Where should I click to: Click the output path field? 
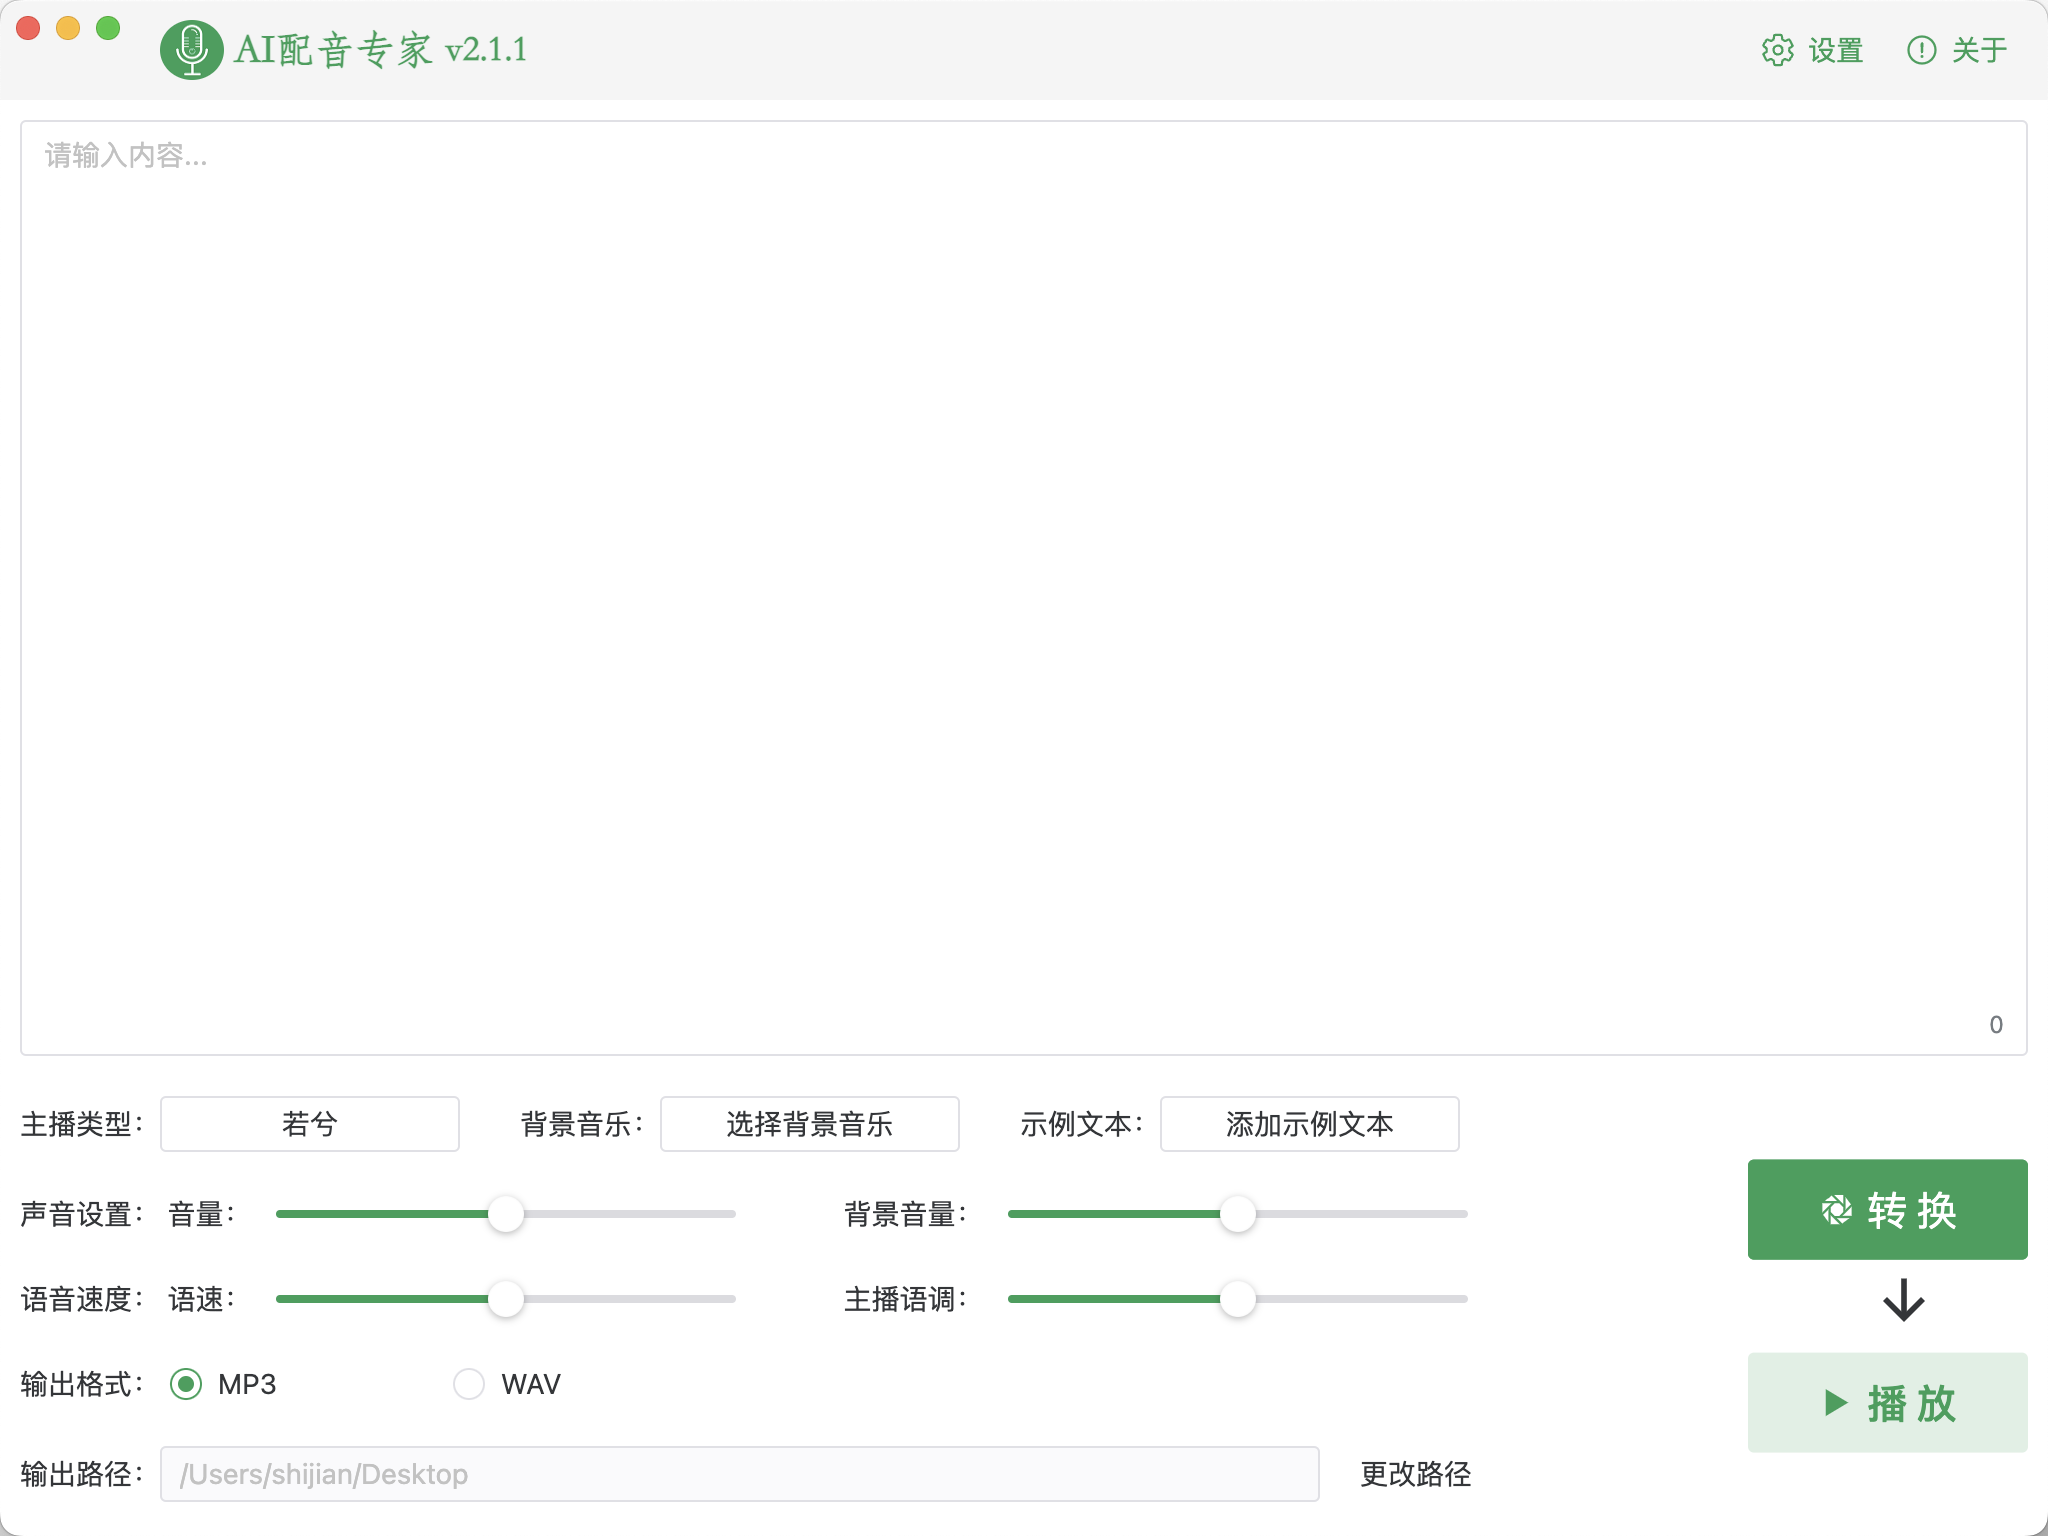pyautogui.click(x=740, y=1474)
